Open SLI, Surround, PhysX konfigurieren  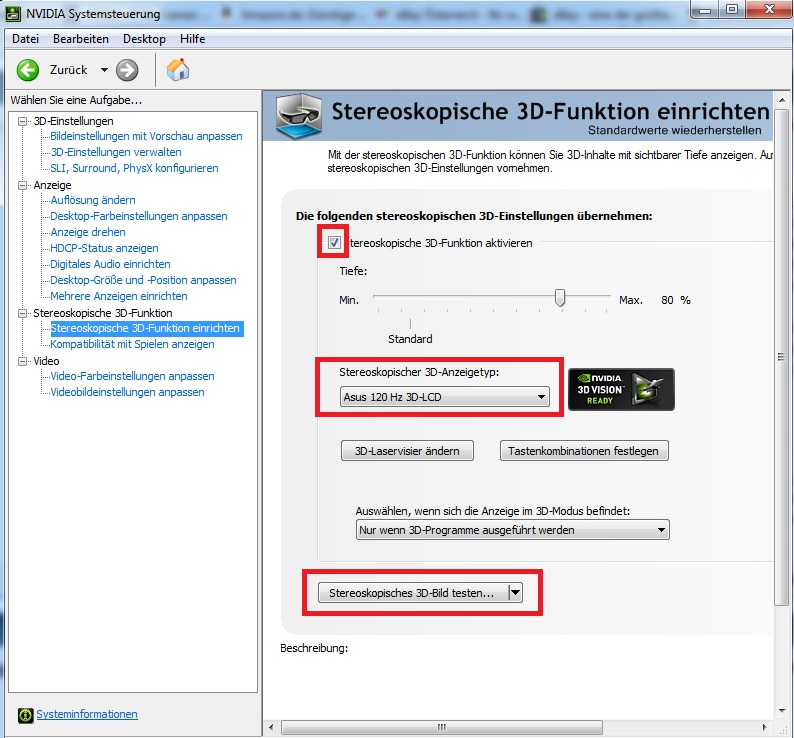pos(134,168)
